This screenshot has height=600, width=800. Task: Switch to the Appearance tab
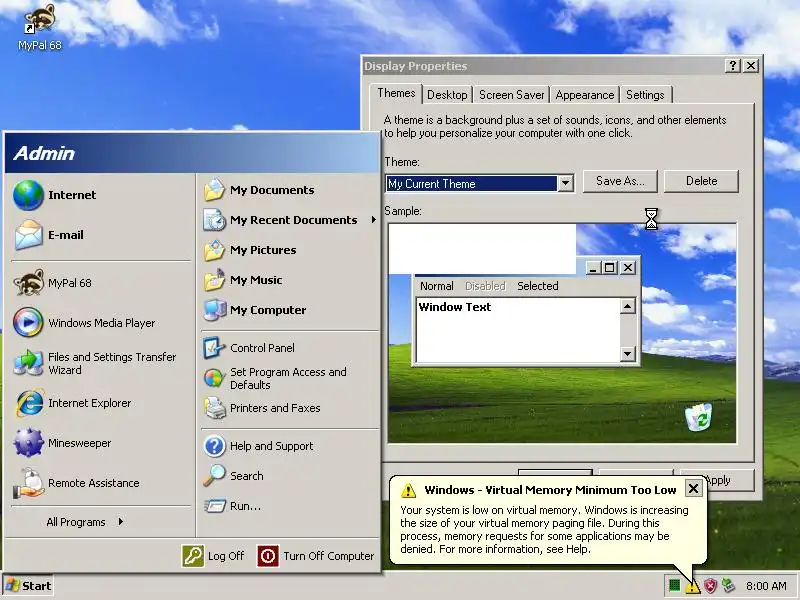pyautogui.click(x=585, y=95)
